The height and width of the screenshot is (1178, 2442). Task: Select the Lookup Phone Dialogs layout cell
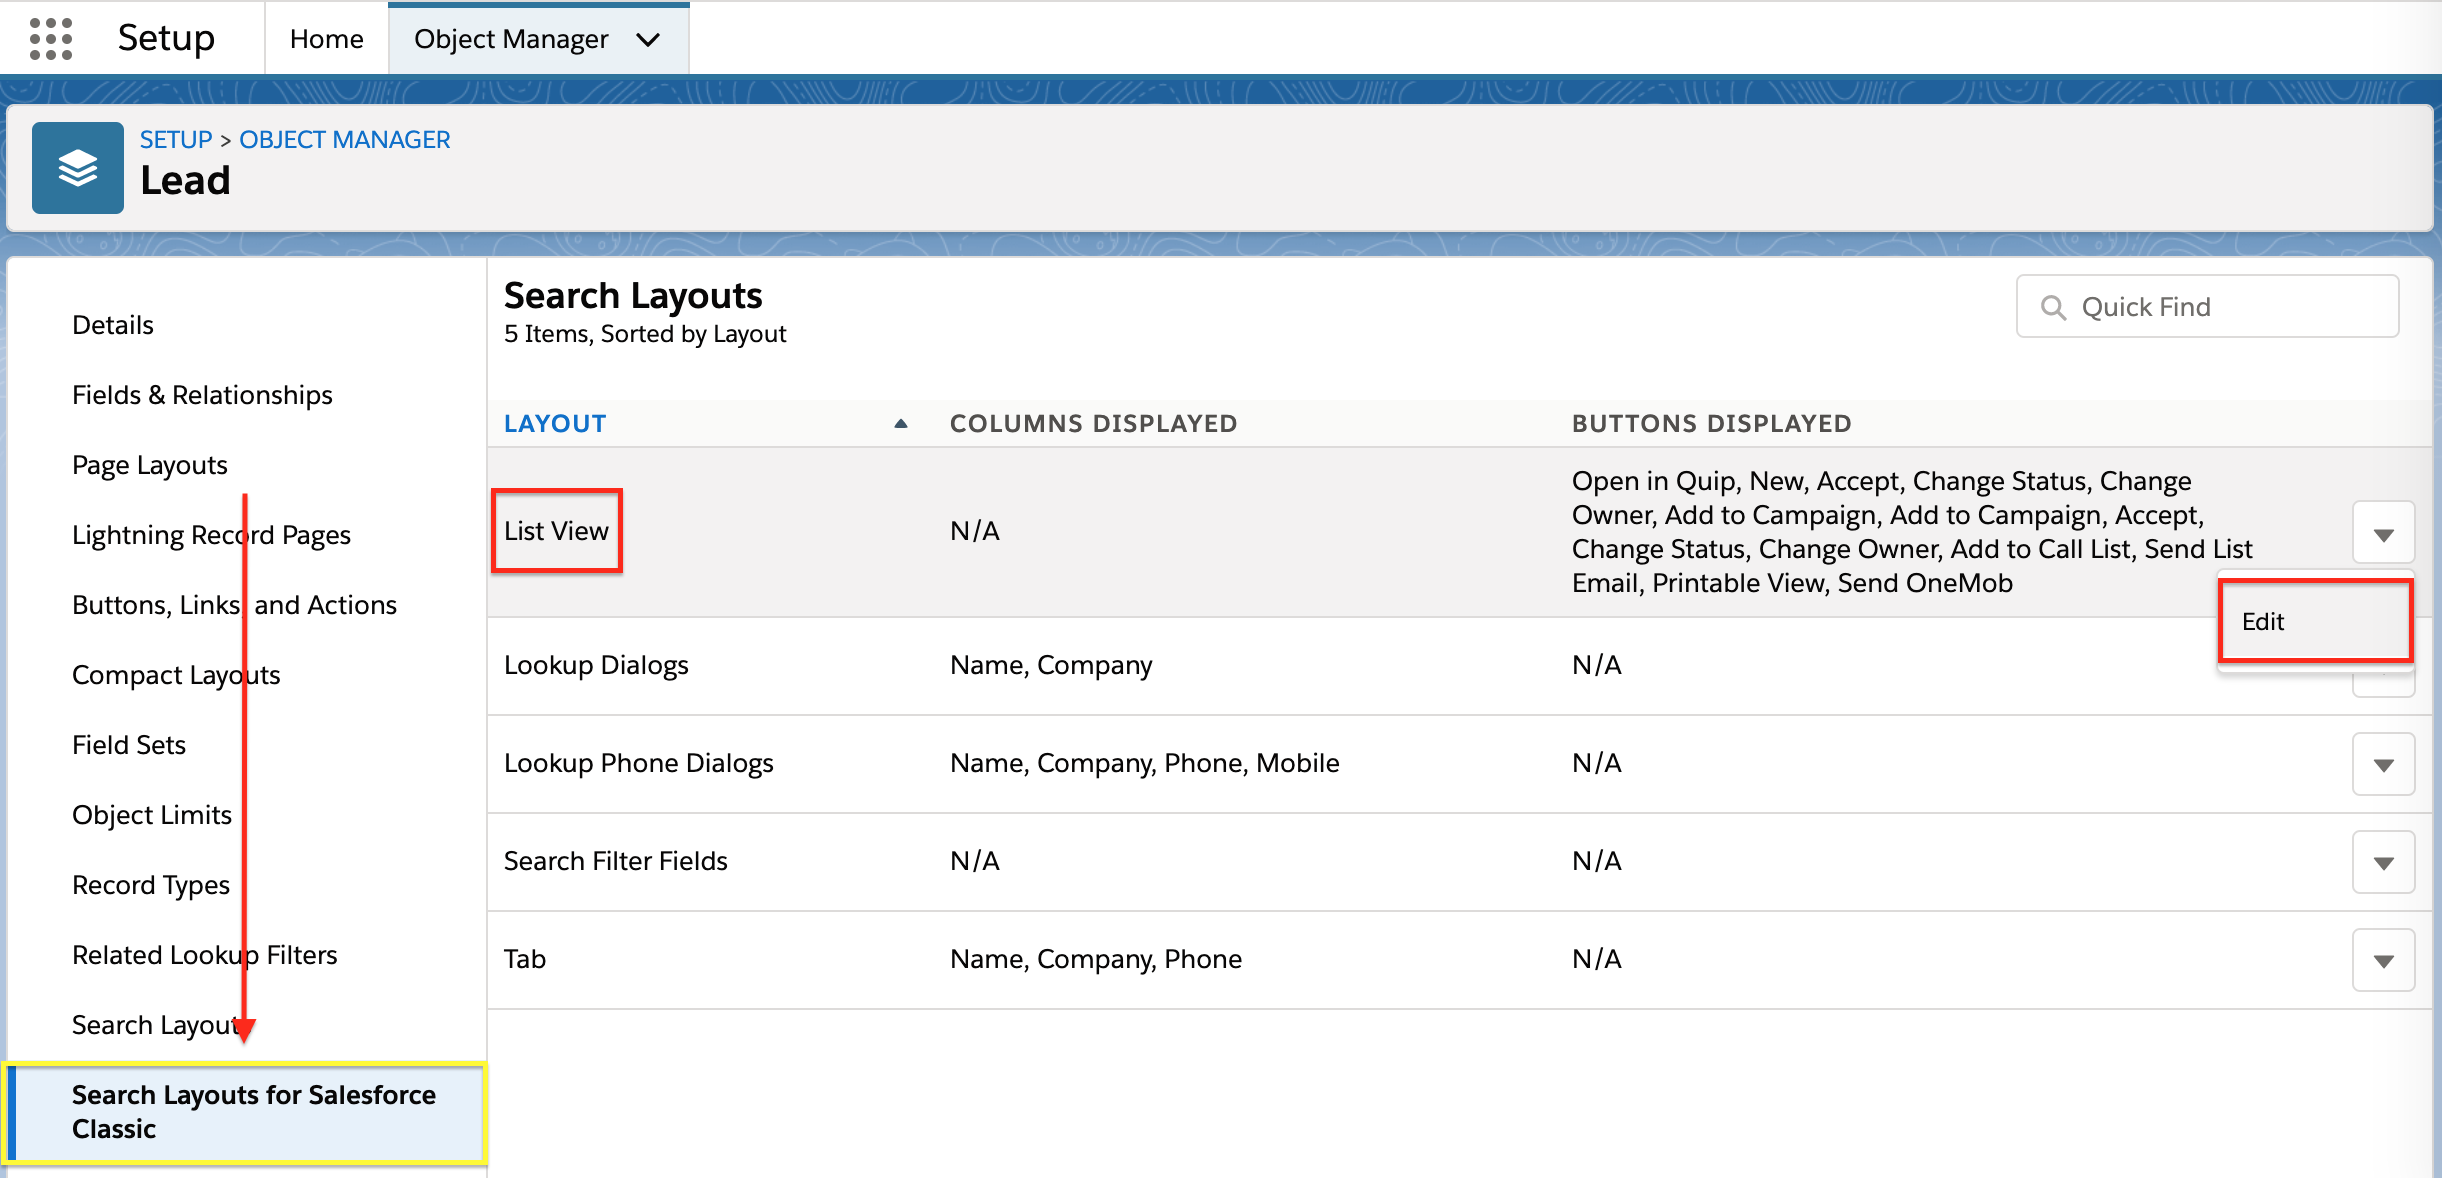click(x=638, y=763)
